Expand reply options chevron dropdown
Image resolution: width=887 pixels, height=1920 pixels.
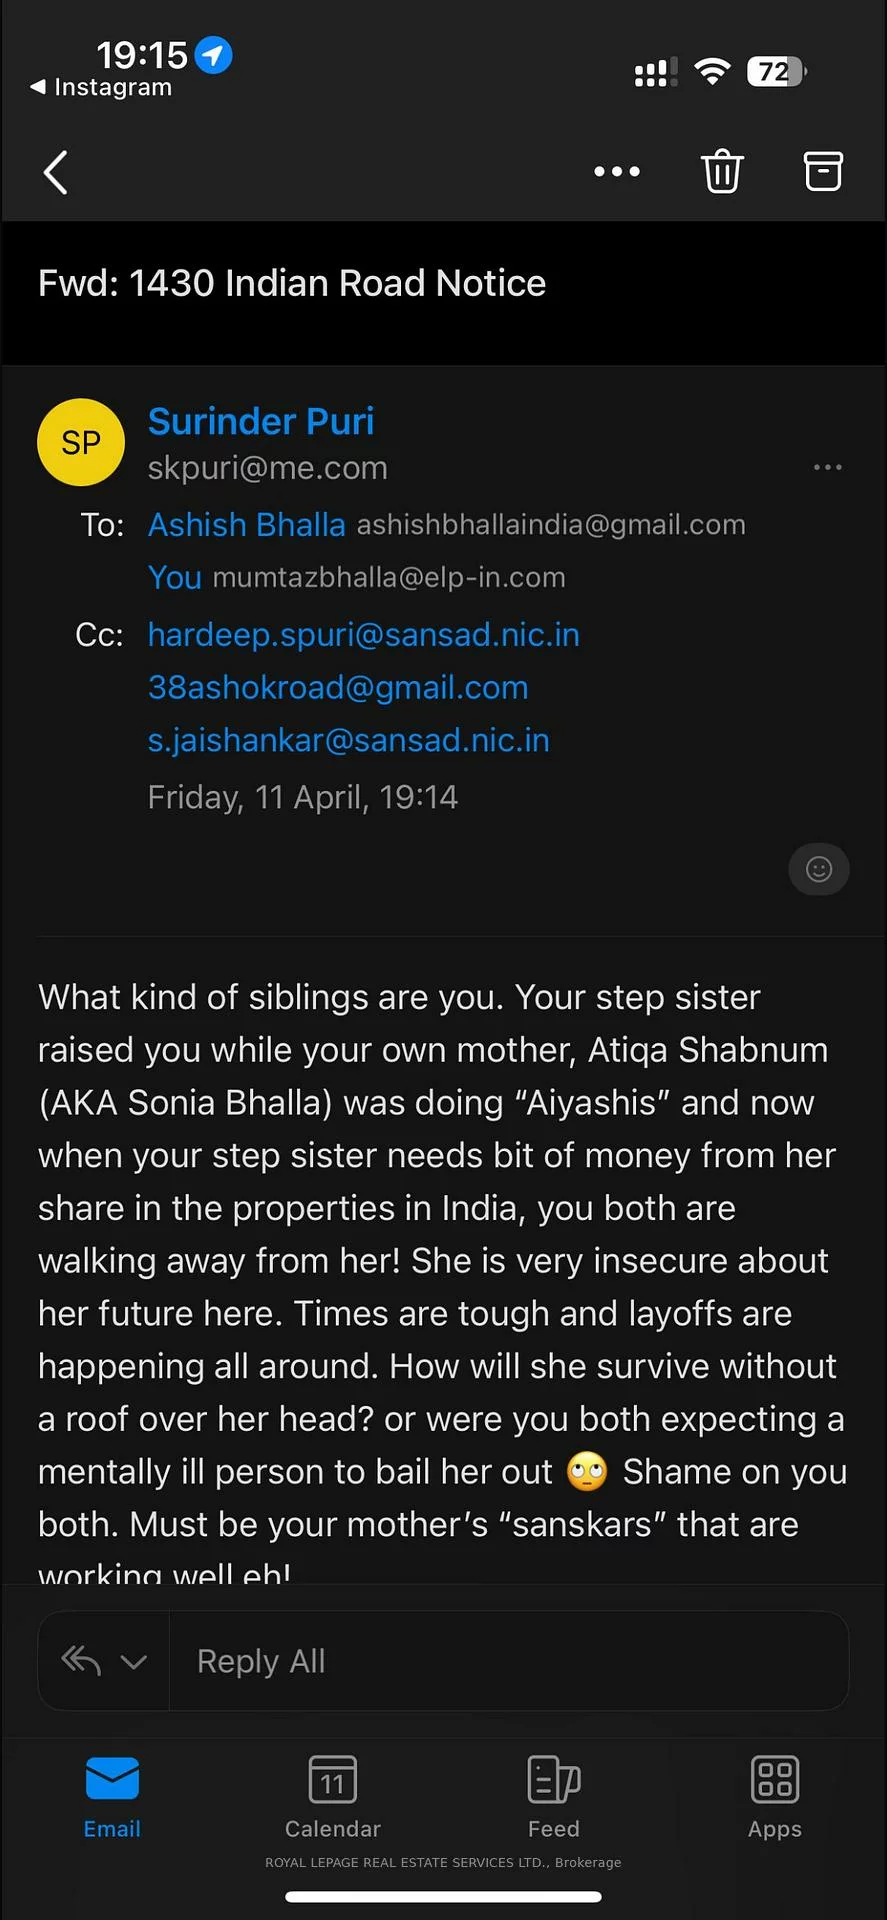[x=134, y=1662]
